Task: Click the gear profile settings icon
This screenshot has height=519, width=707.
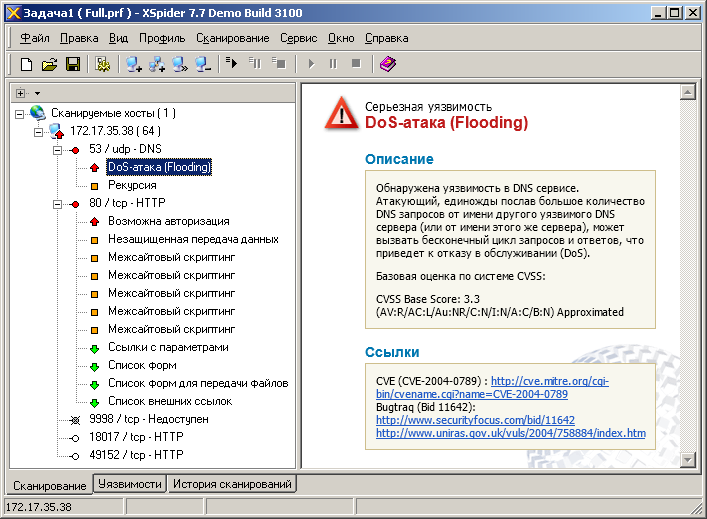Action: pyautogui.click(x=102, y=64)
